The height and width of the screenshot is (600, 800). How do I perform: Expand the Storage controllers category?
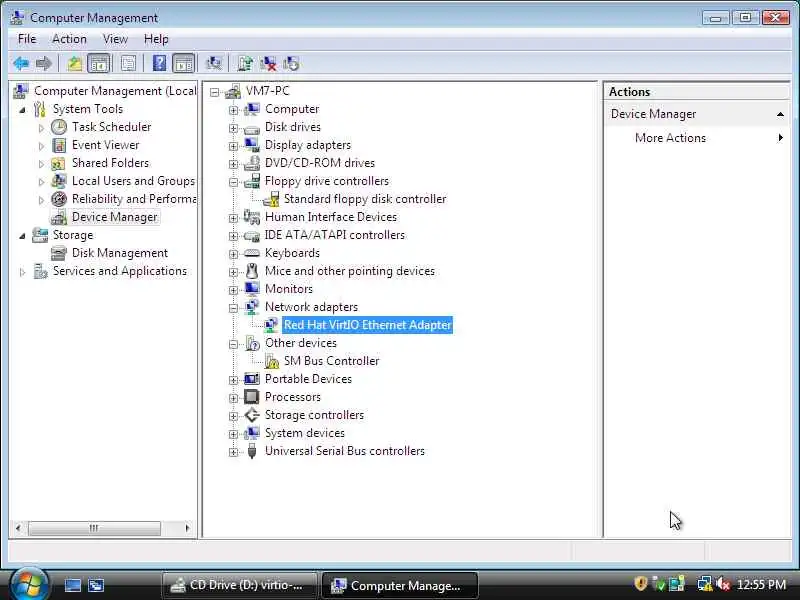pos(234,416)
